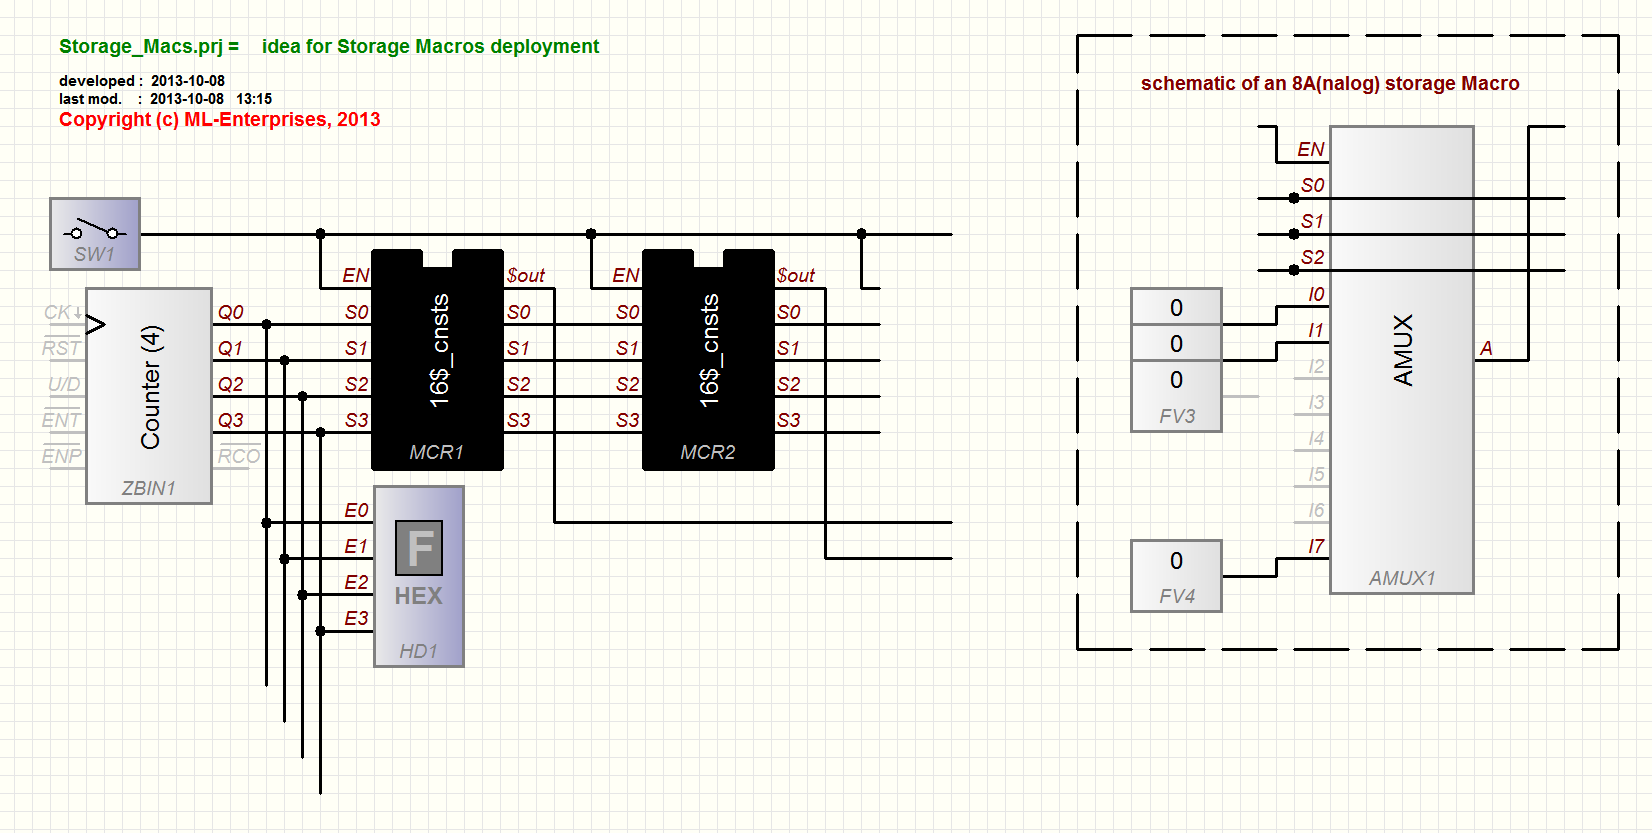Click the EN input pin of MCR2
The height and width of the screenshot is (833, 1652).
pyautogui.click(x=626, y=275)
